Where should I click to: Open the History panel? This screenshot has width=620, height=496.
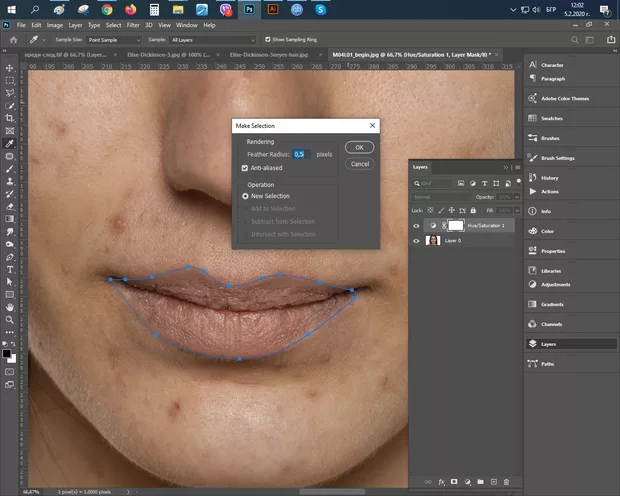coord(549,178)
